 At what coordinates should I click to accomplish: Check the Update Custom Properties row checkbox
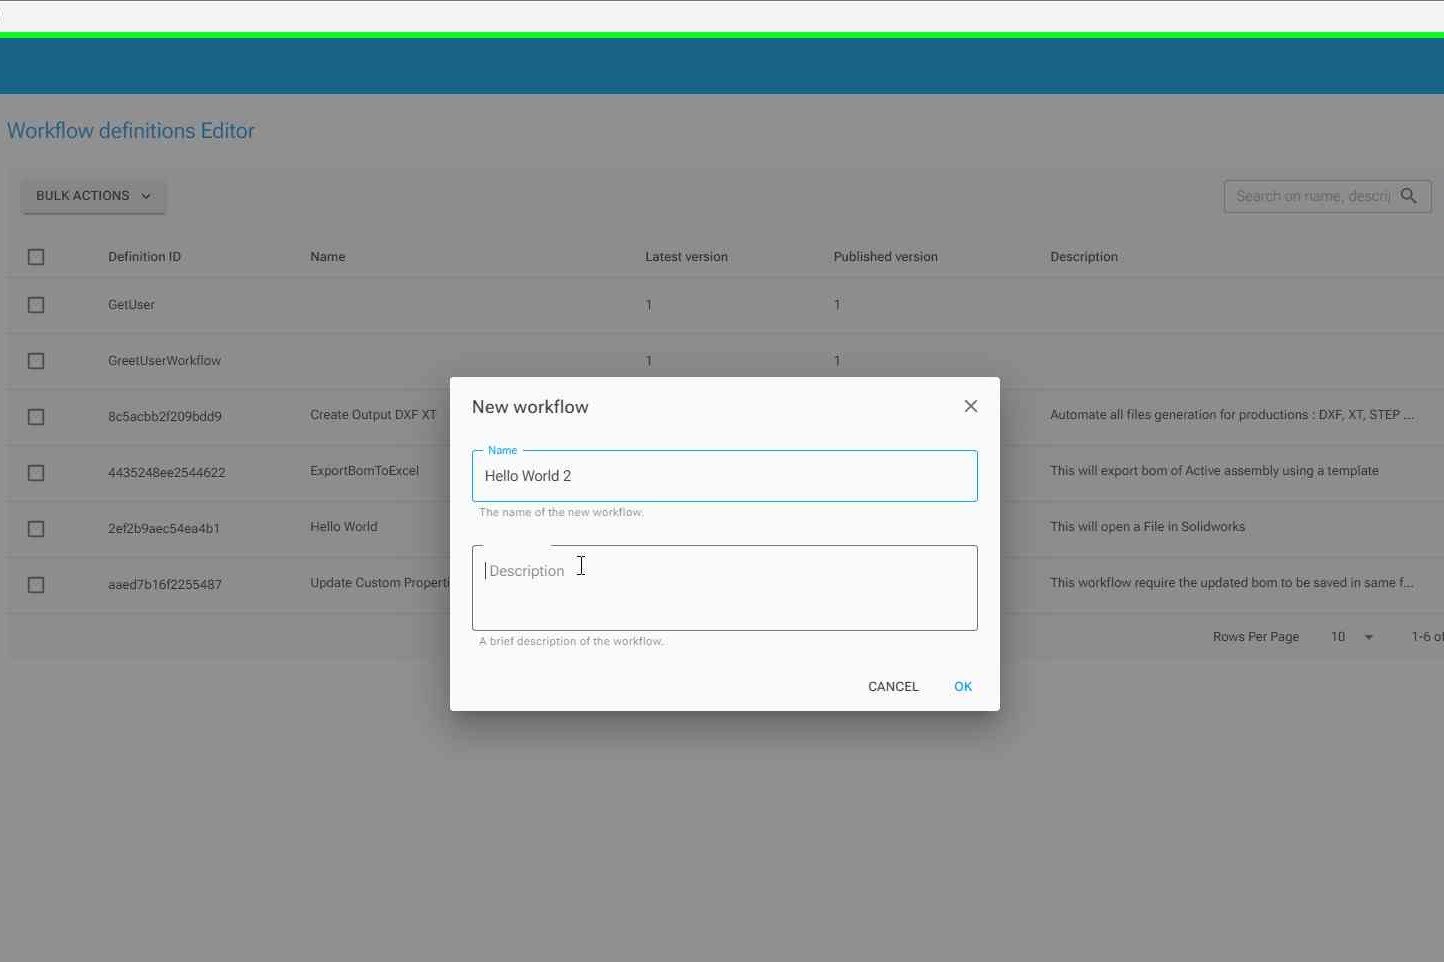coord(36,585)
